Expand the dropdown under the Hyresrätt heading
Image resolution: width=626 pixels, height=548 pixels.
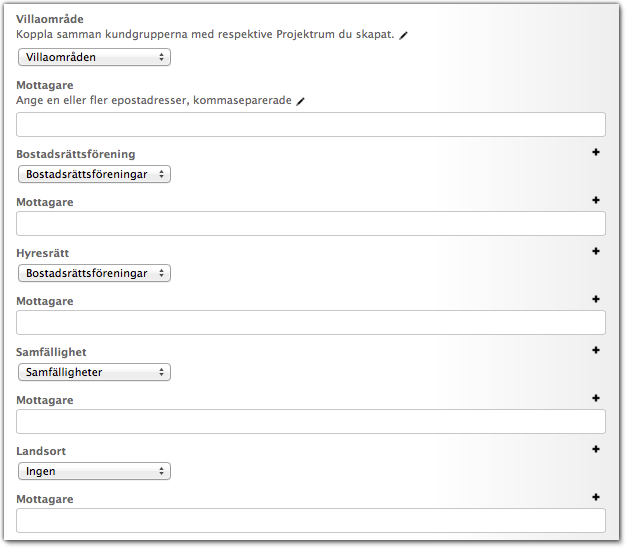click(x=94, y=273)
